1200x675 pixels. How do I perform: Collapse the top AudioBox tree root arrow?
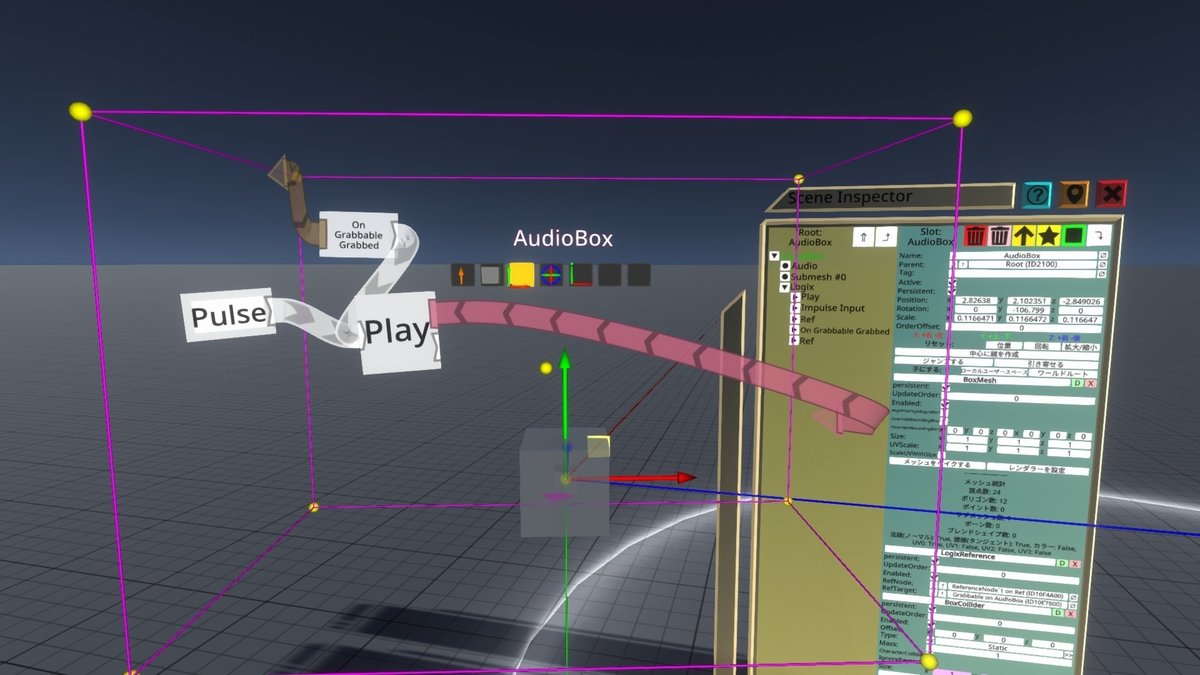[774, 256]
